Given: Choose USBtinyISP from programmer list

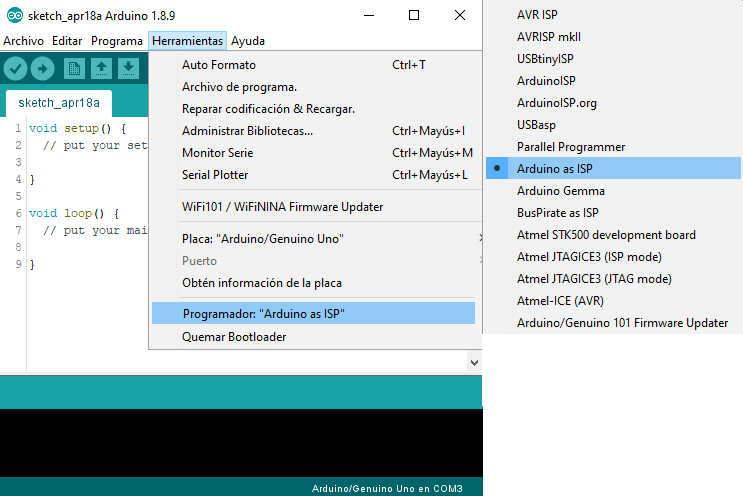Looking at the screenshot, I should [545, 59].
